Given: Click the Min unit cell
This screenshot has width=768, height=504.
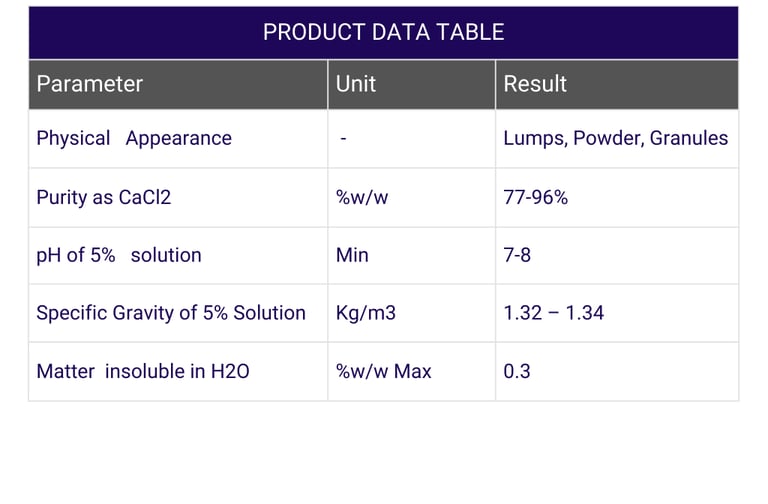Looking at the screenshot, I should 352,255.
